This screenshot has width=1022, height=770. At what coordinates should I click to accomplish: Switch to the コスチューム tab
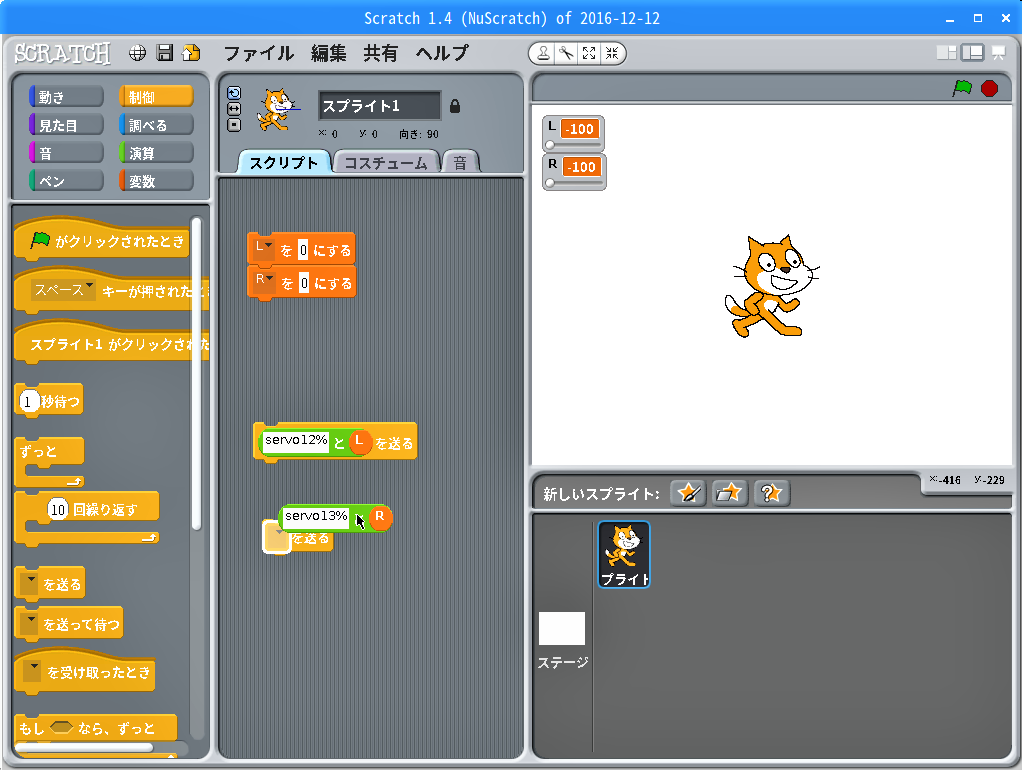[386, 163]
